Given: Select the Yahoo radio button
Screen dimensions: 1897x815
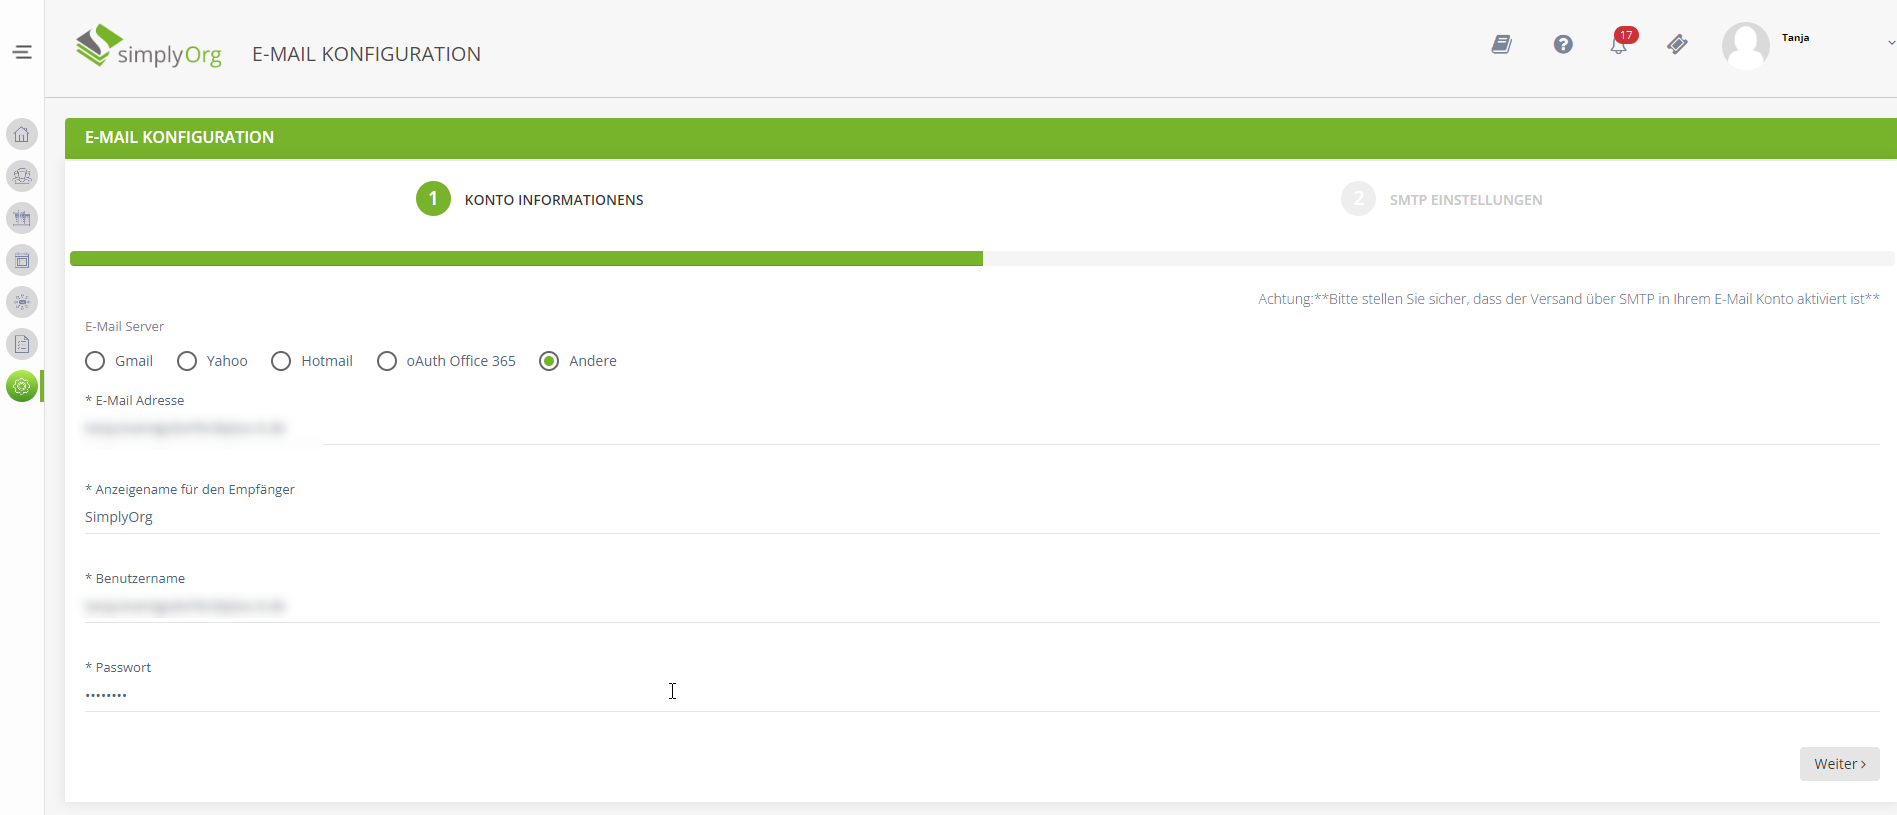Looking at the screenshot, I should (187, 361).
